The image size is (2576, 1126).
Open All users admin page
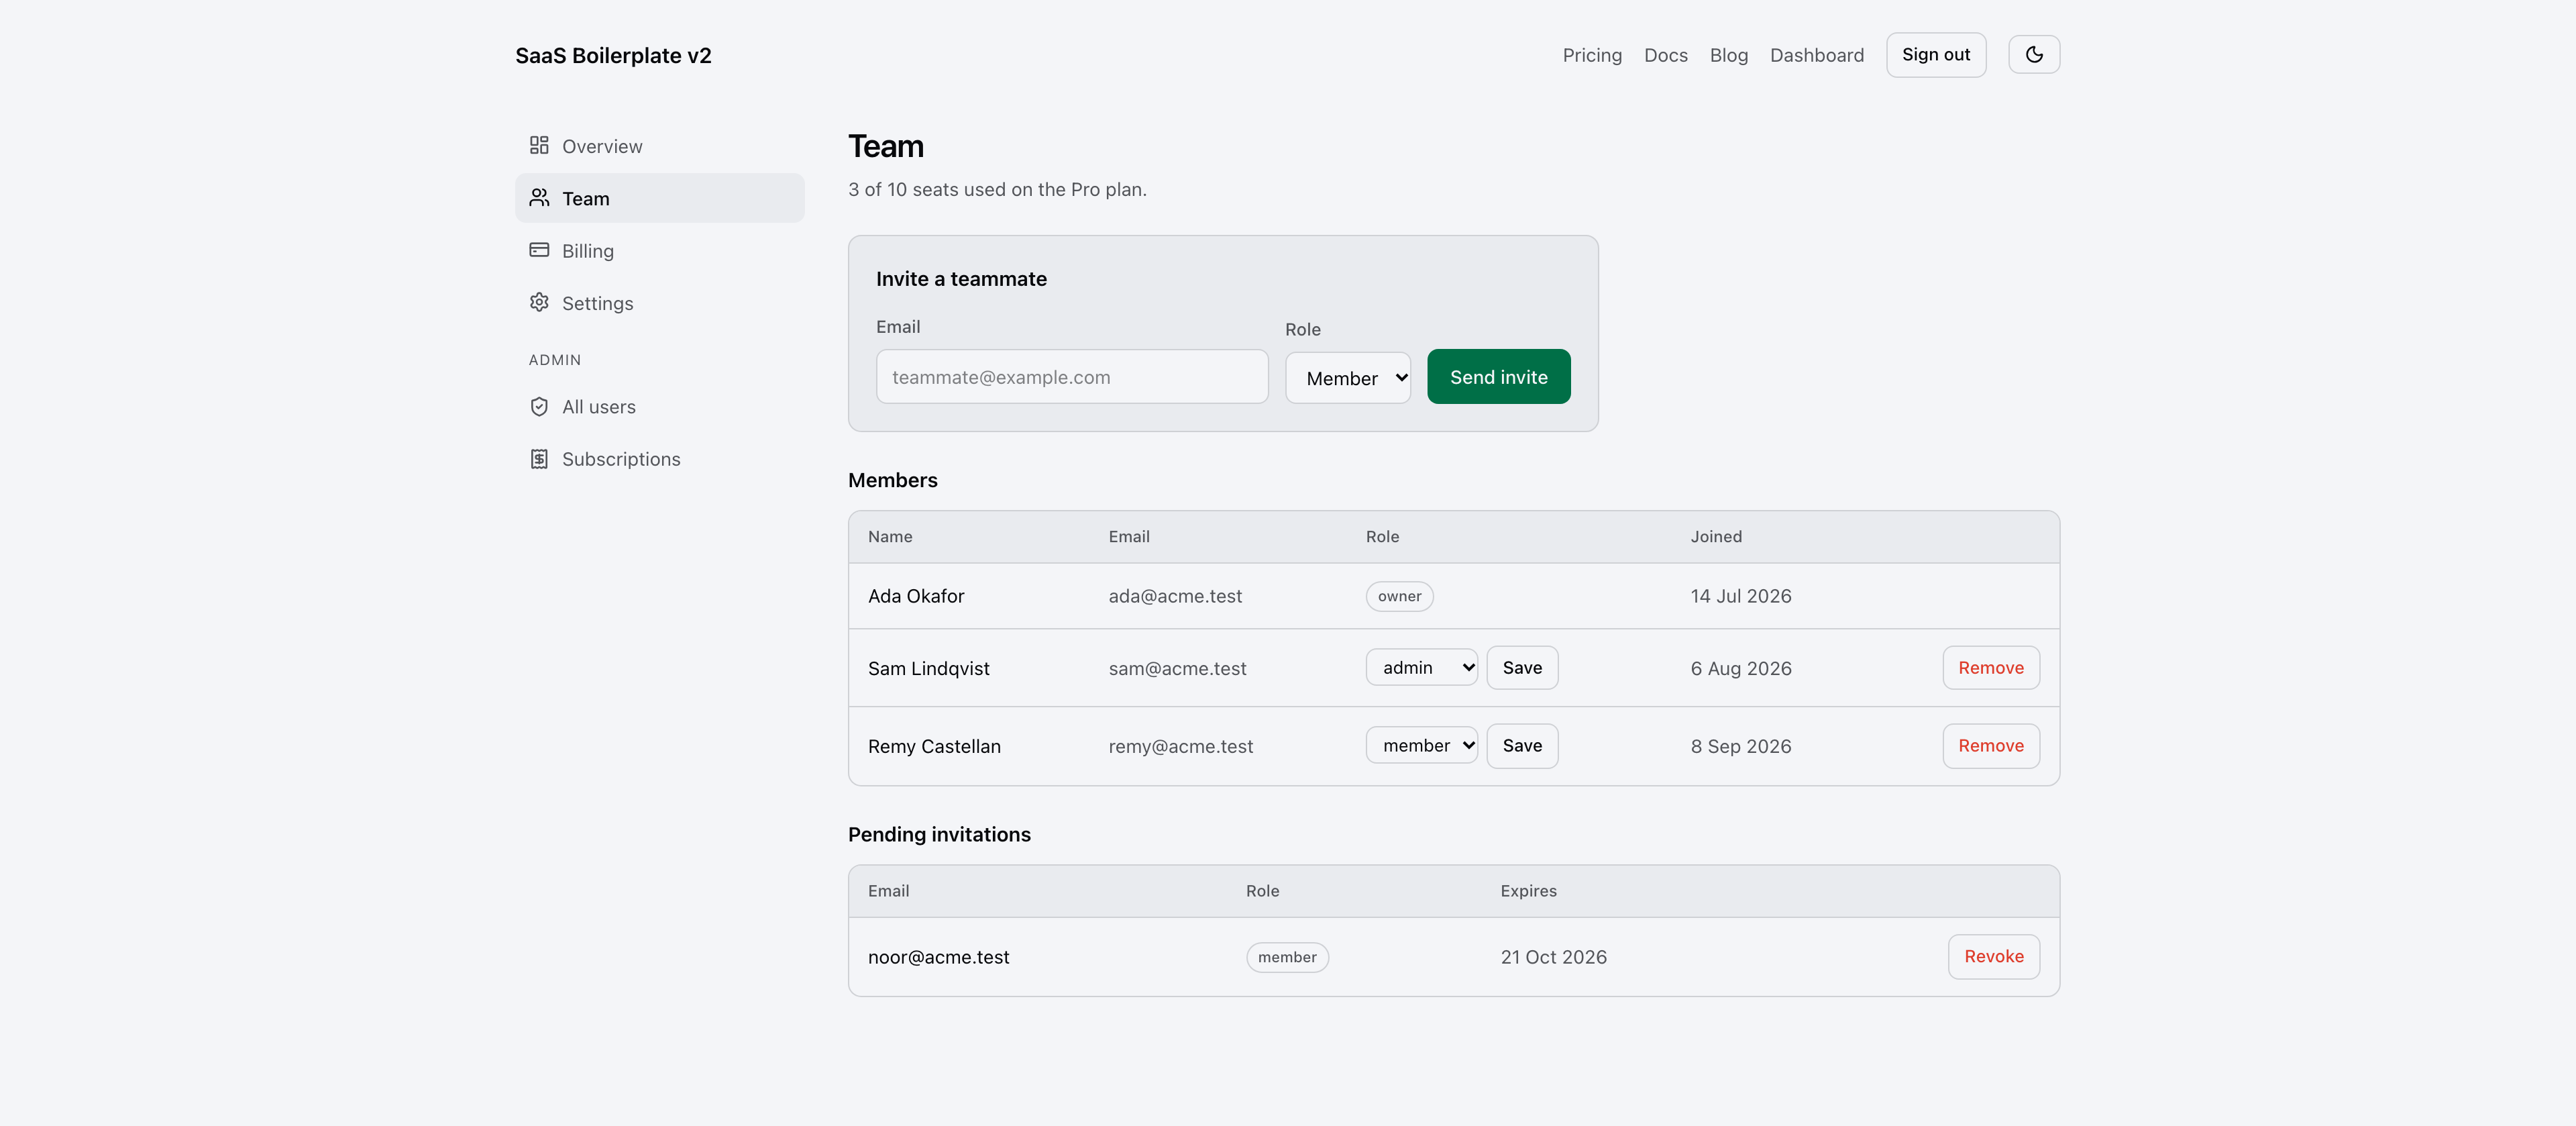(660, 407)
